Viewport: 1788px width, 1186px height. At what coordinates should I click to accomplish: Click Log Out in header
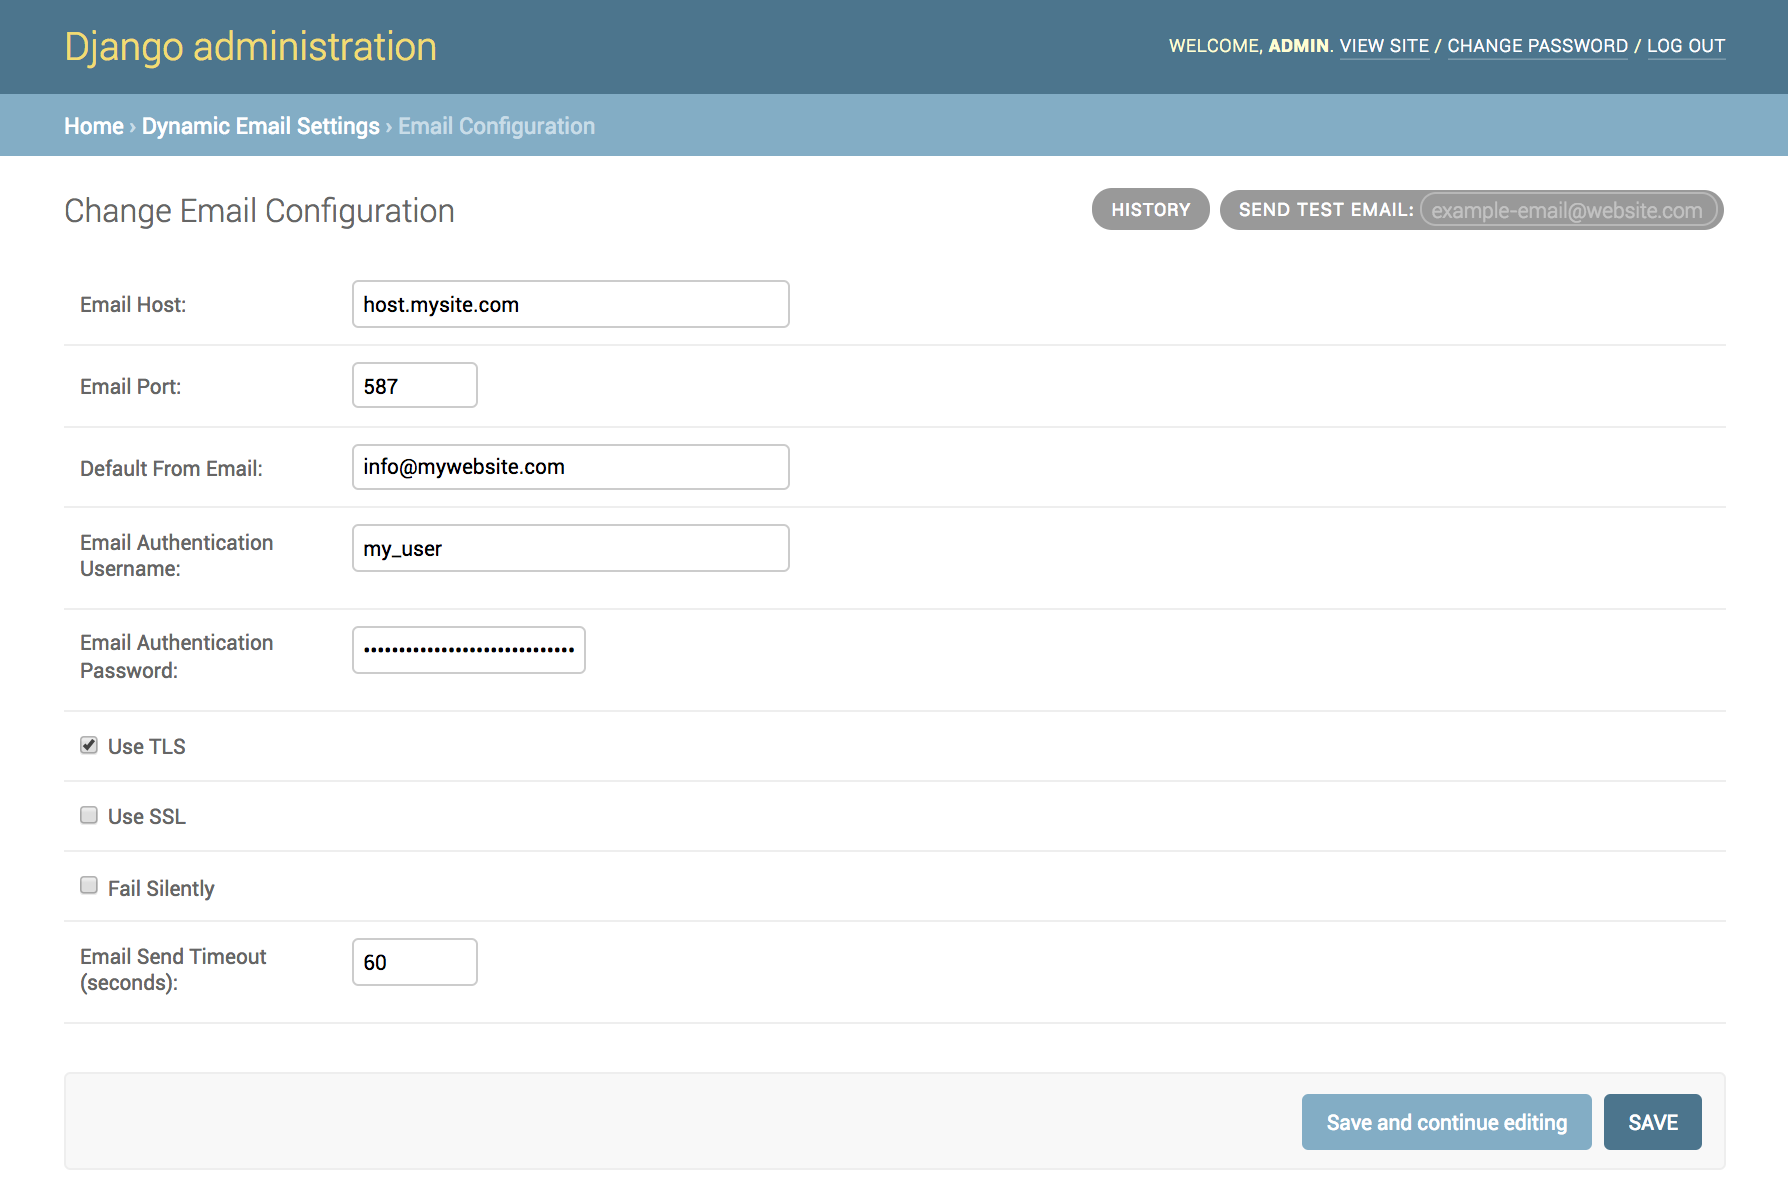tap(1685, 46)
